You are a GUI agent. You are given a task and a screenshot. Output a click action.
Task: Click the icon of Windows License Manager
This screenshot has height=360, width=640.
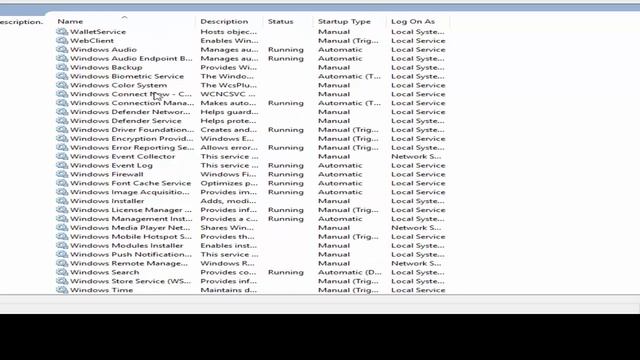point(62,210)
